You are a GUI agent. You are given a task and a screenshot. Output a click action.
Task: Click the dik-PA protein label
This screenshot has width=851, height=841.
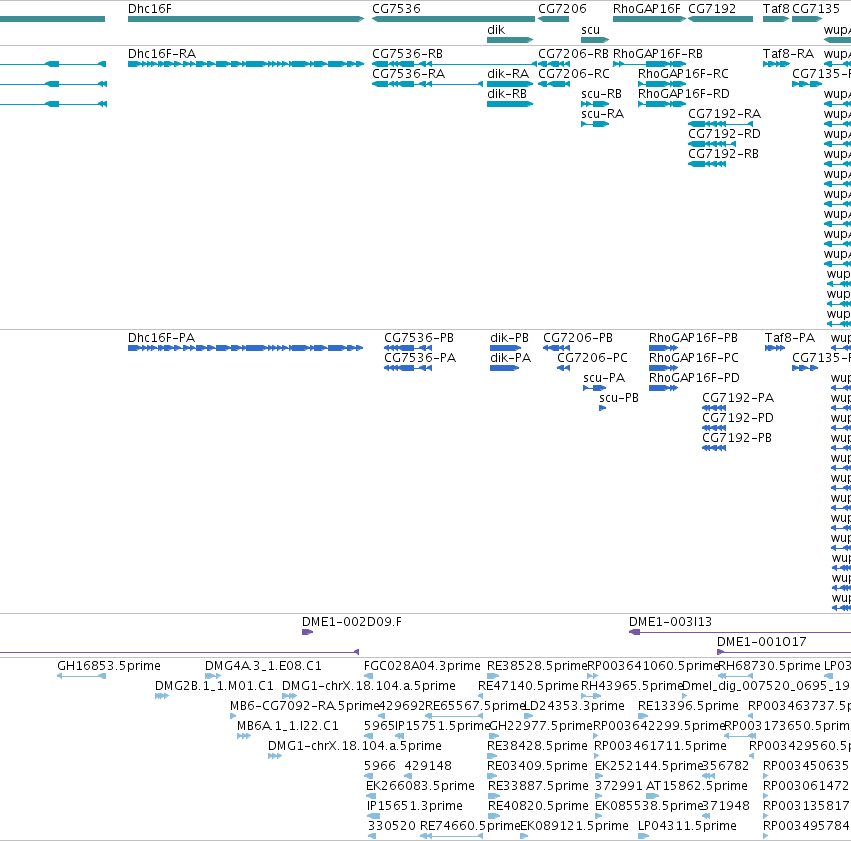pyautogui.click(x=510, y=358)
